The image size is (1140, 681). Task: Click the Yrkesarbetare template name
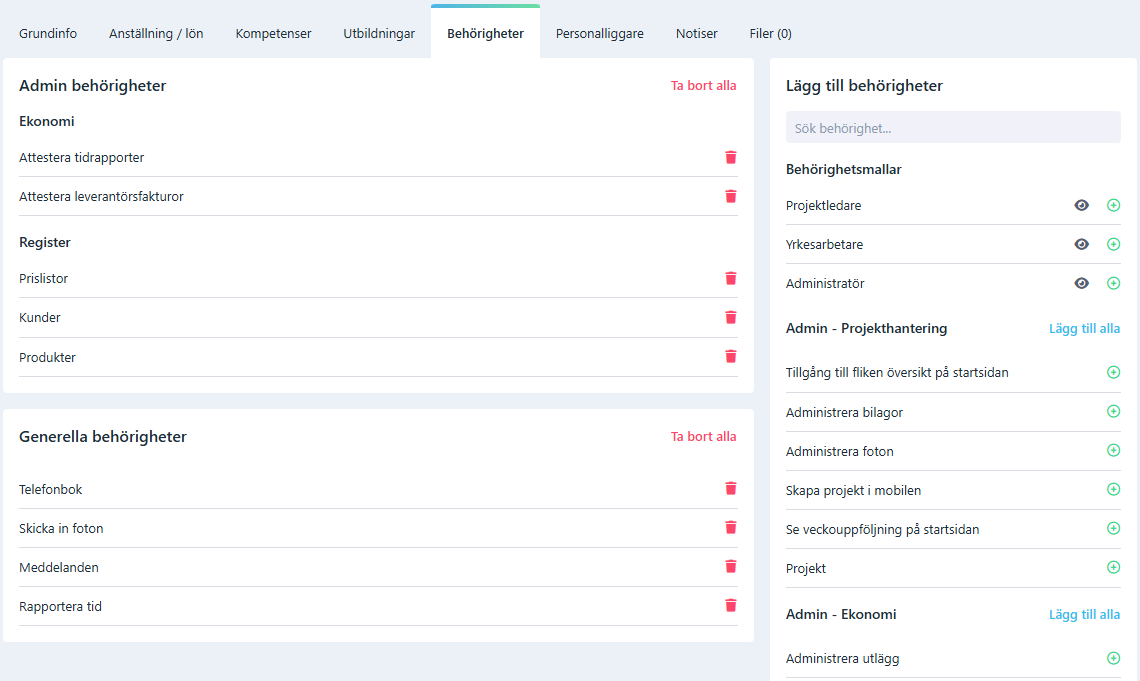coord(824,245)
